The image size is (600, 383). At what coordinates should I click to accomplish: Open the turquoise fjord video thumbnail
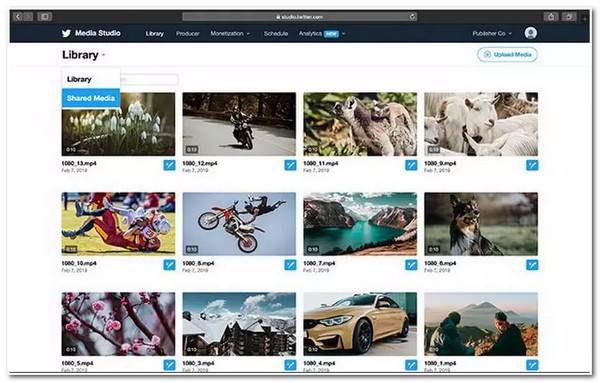pos(360,224)
